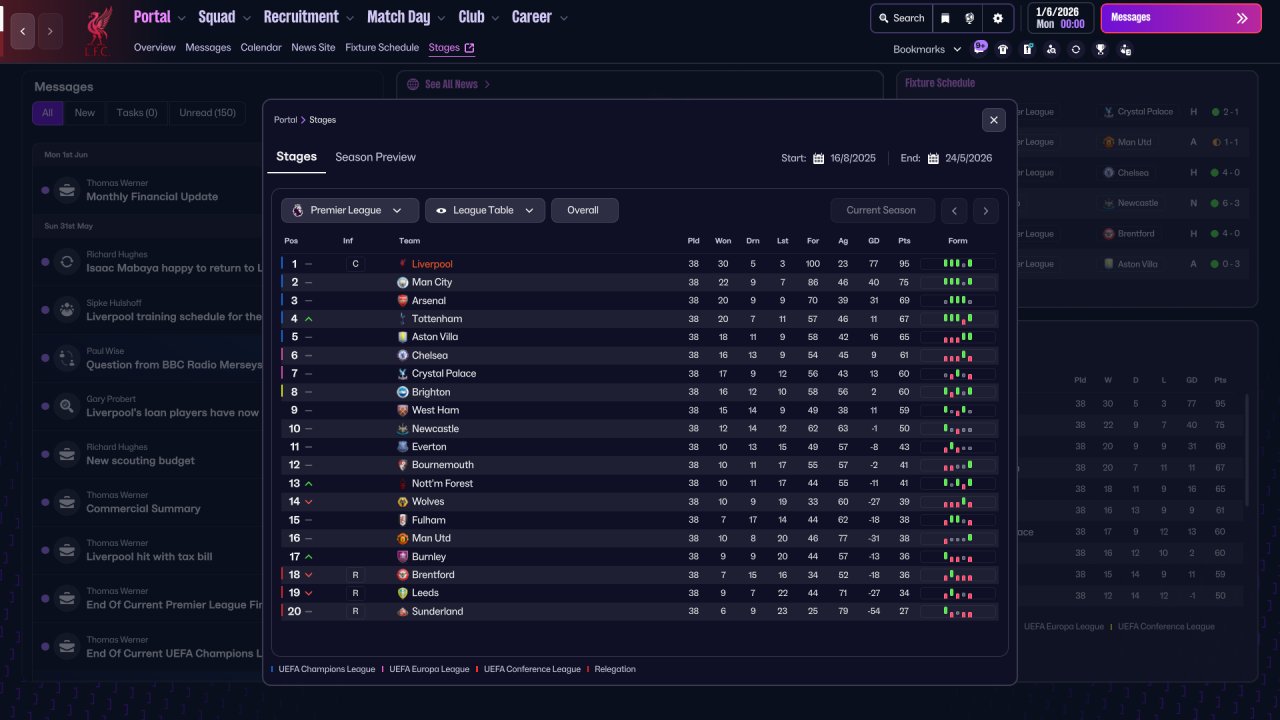Screen dimensions: 1280x720
Task: Expand the Club menu chevron
Action: [495, 18]
